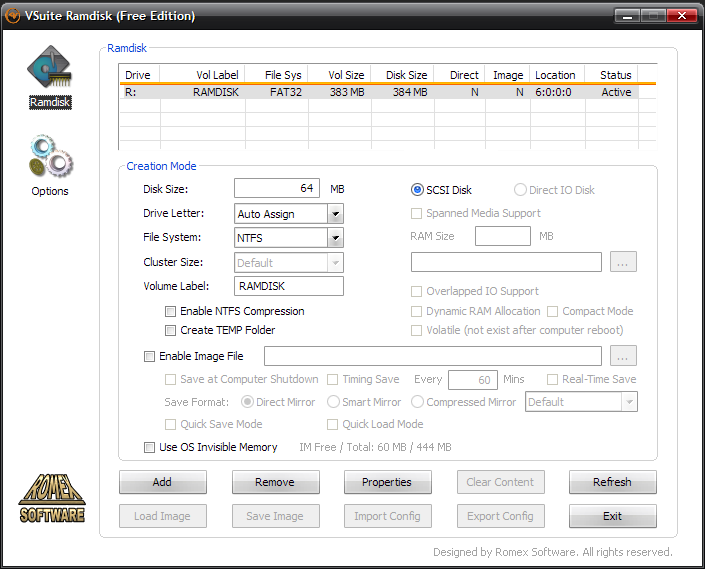Enable NTFS Compression checkbox
Image resolution: width=705 pixels, height=569 pixels.
tap(170, 311)
